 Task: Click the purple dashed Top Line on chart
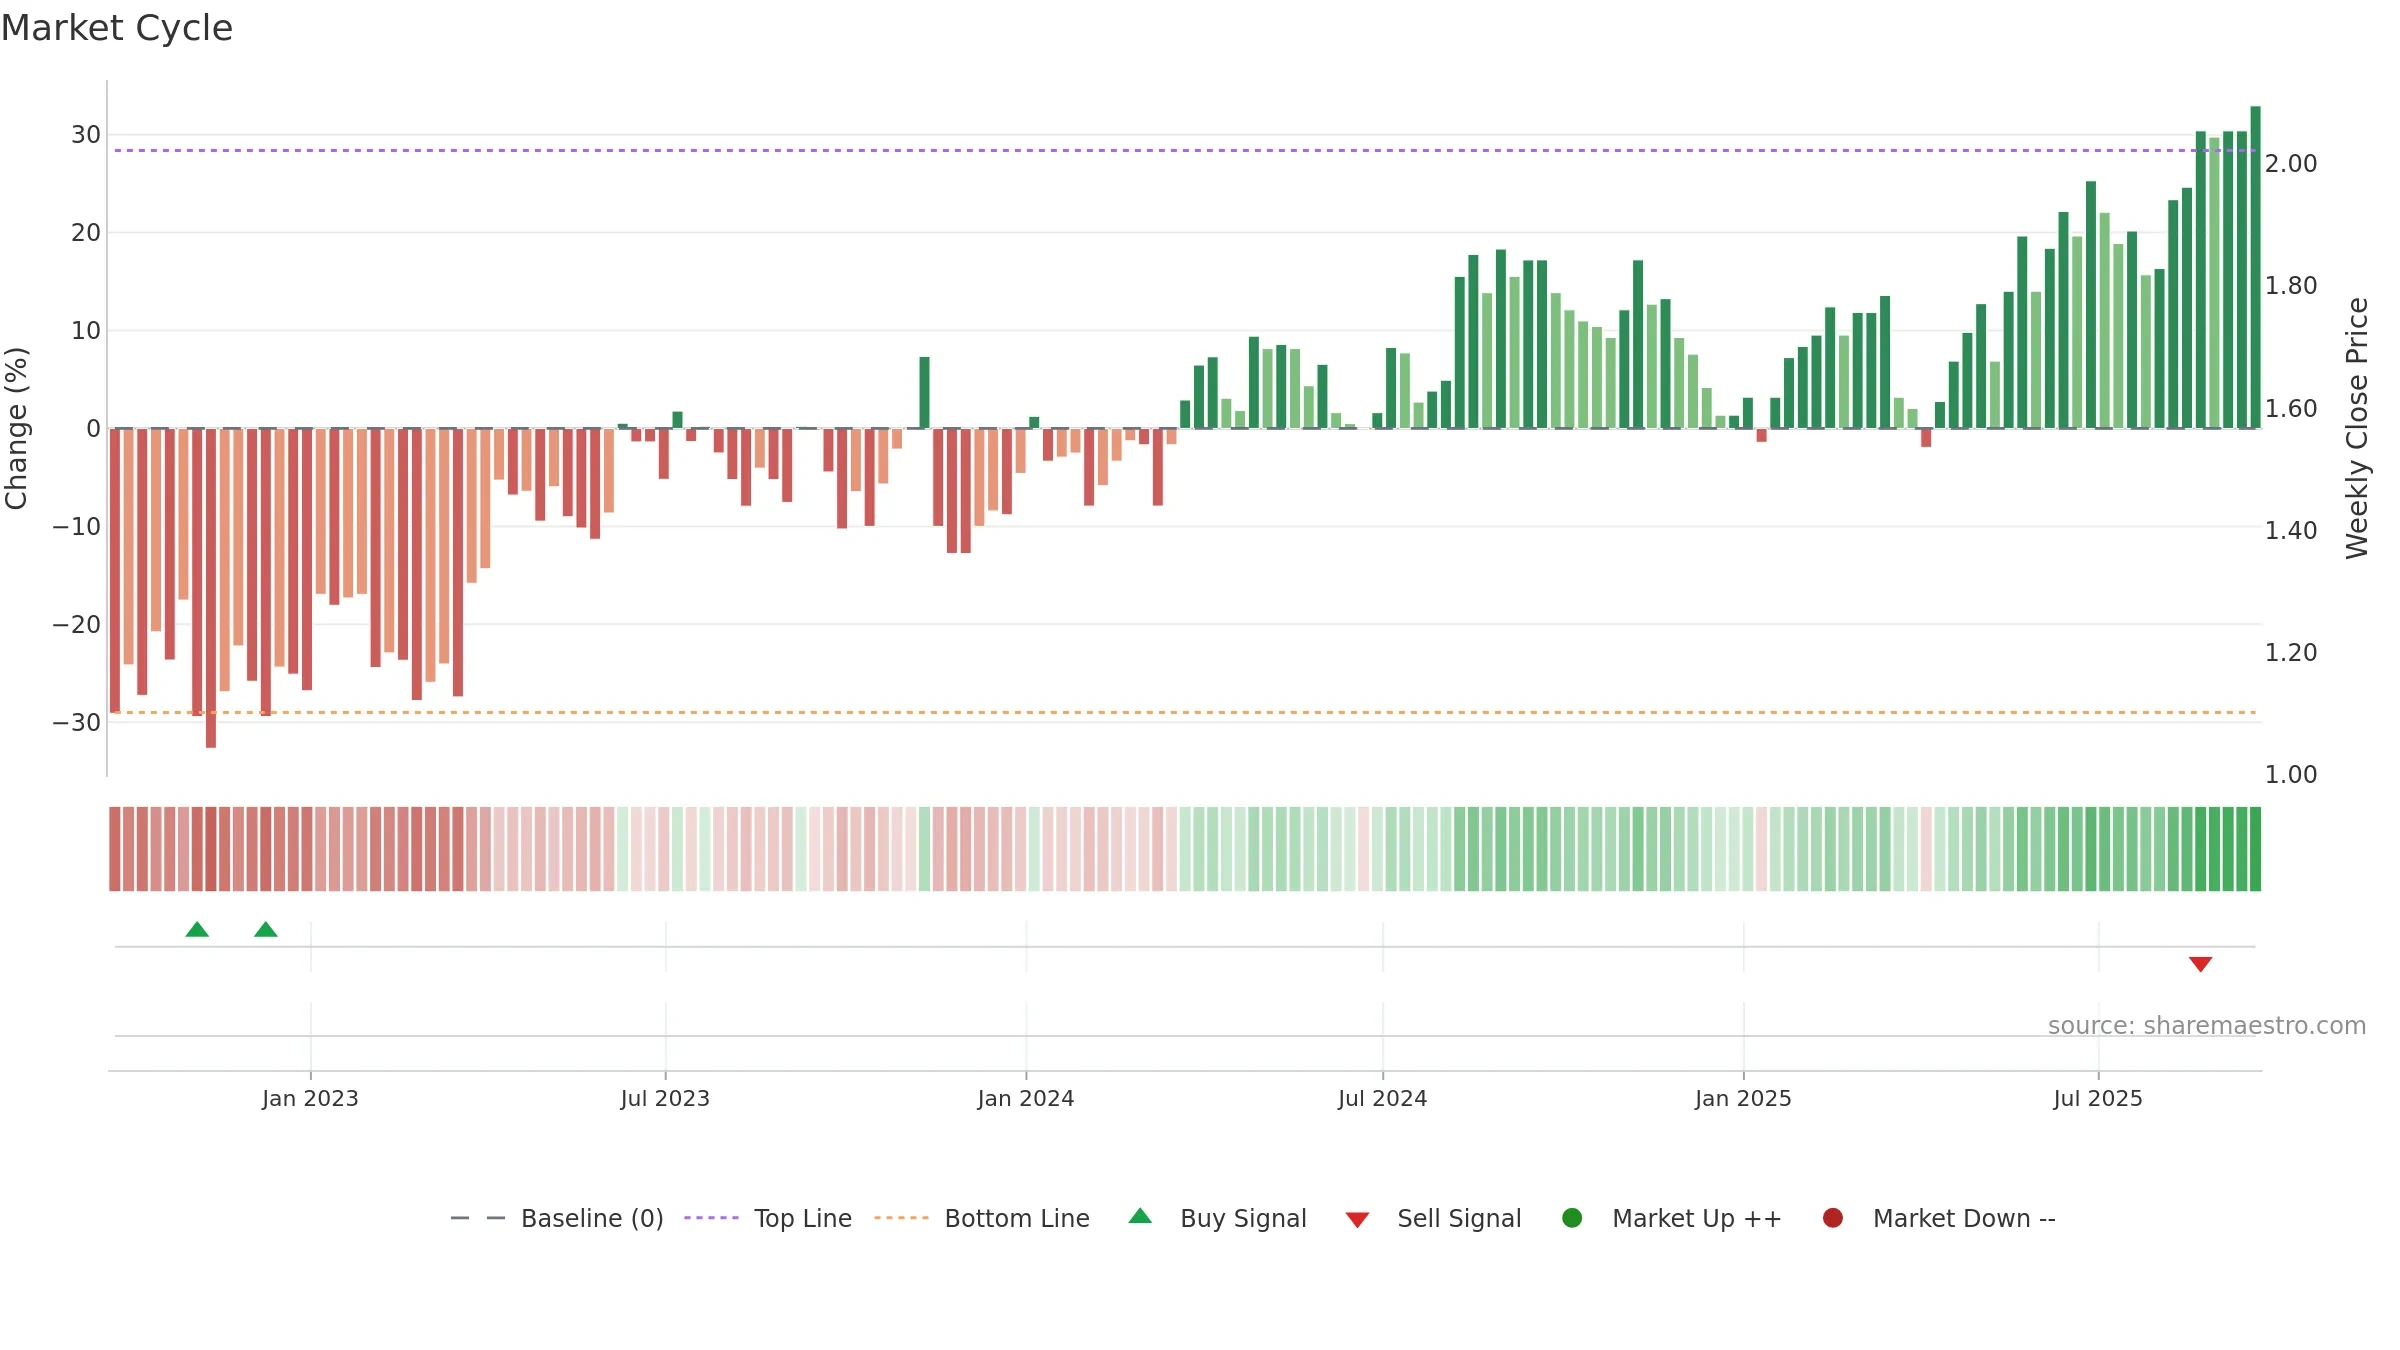point(1185,151)
